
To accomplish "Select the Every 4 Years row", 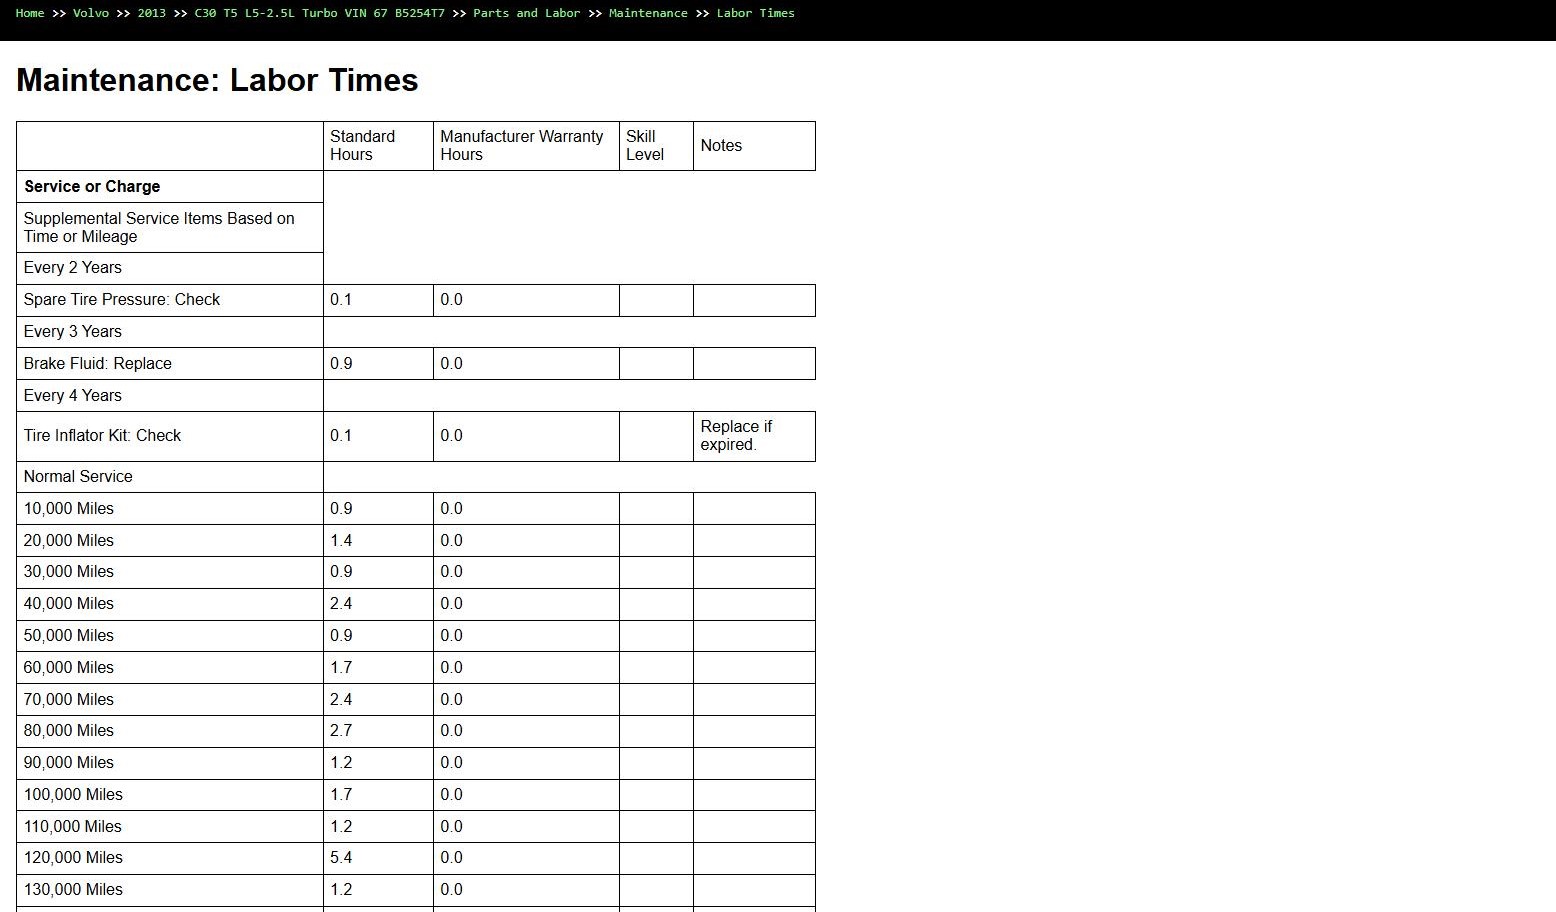I will [170, 396].
